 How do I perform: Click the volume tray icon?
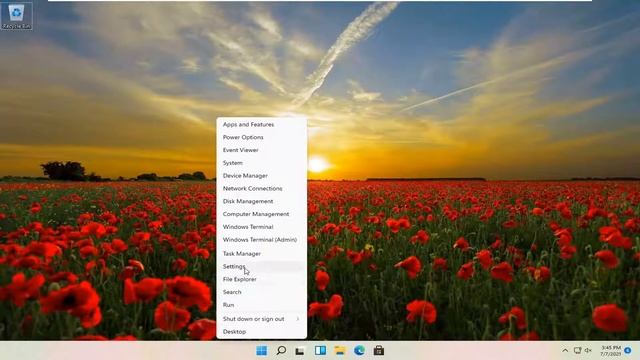coord(588,351)
